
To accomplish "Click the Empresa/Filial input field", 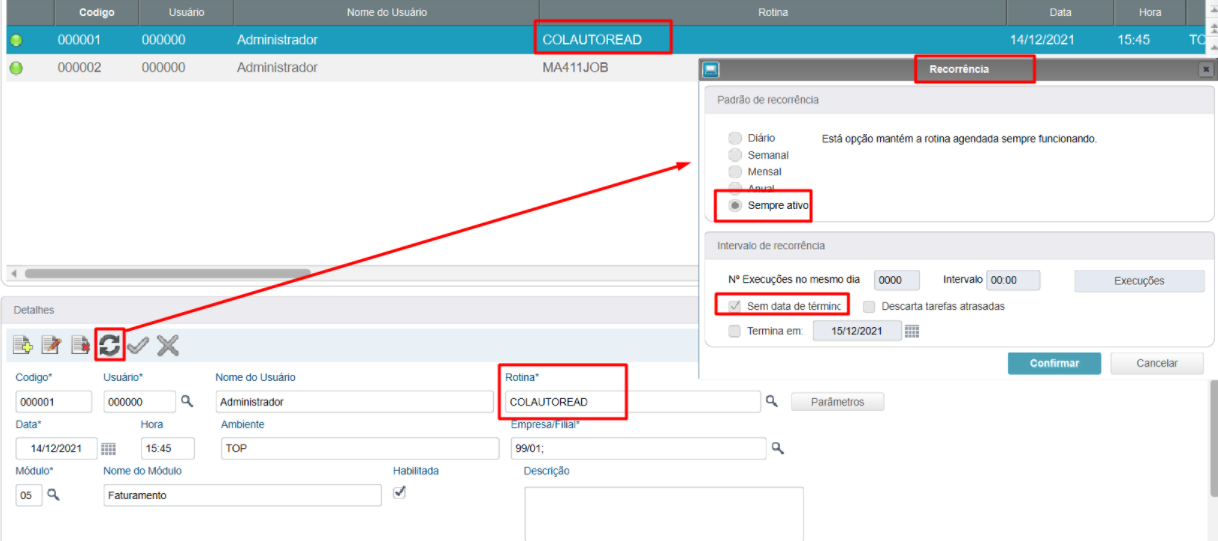I will pos(638,448).
